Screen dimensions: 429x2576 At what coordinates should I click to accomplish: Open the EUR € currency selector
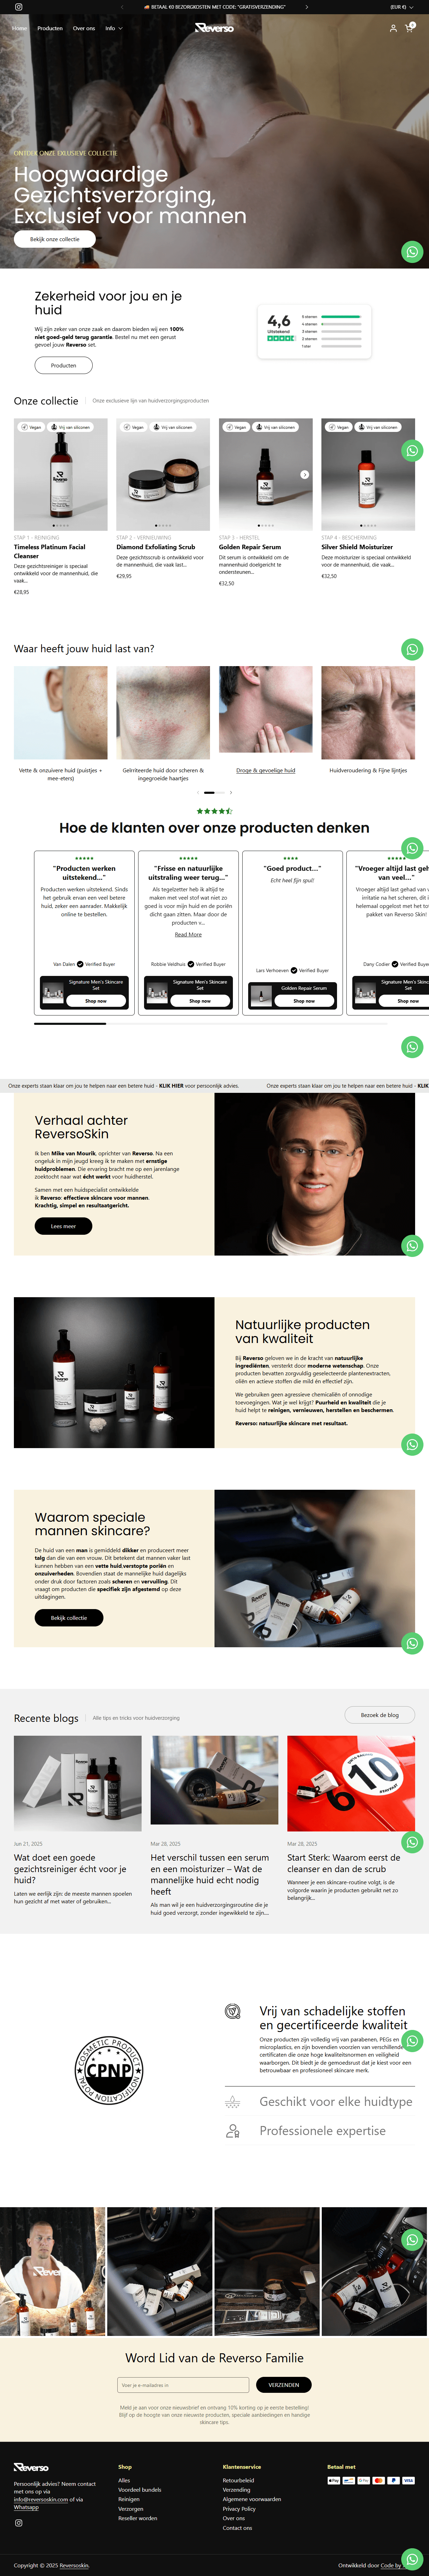click(400, 7)
